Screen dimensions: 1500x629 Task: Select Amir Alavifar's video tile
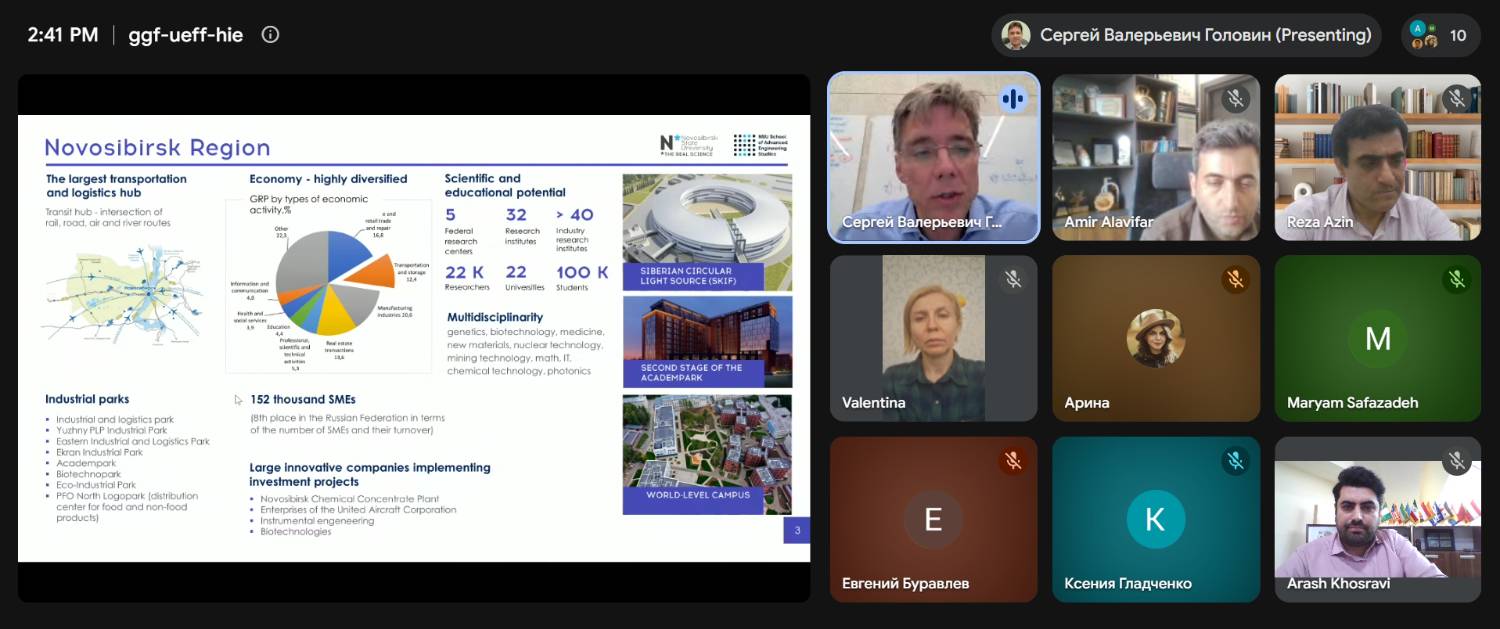pos(1156,157)
